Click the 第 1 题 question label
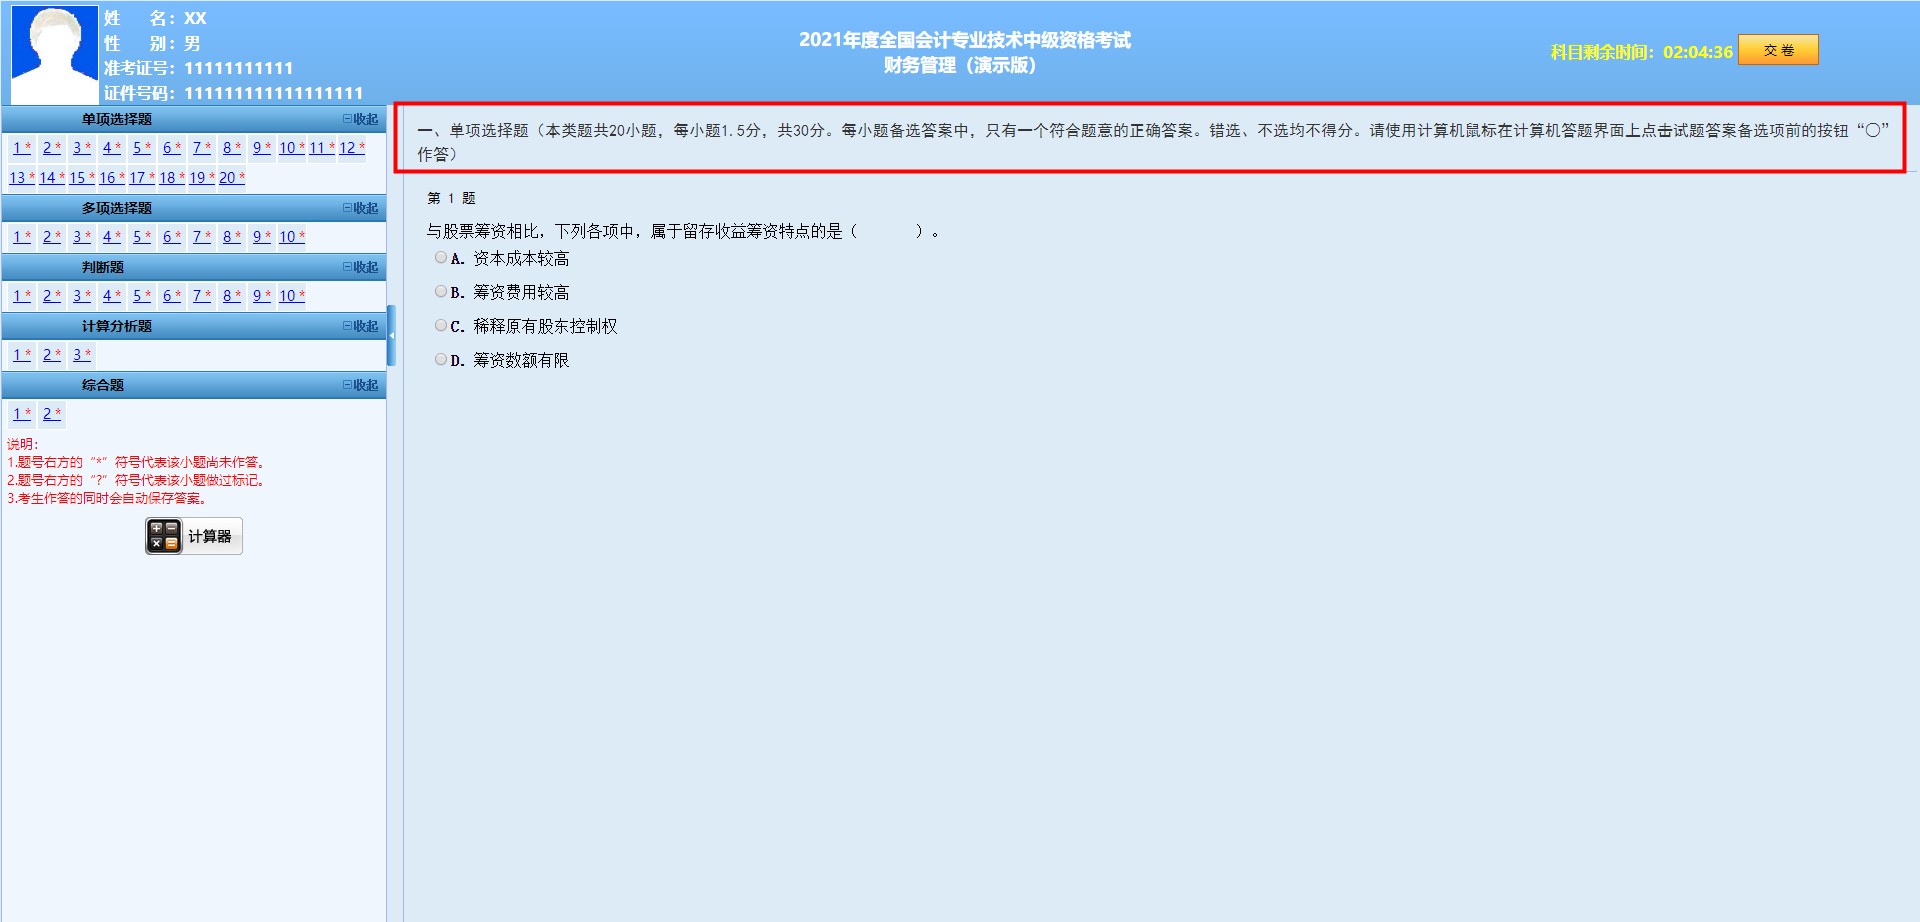Viewport: 1920px width, 922px height. coord(451,198)
